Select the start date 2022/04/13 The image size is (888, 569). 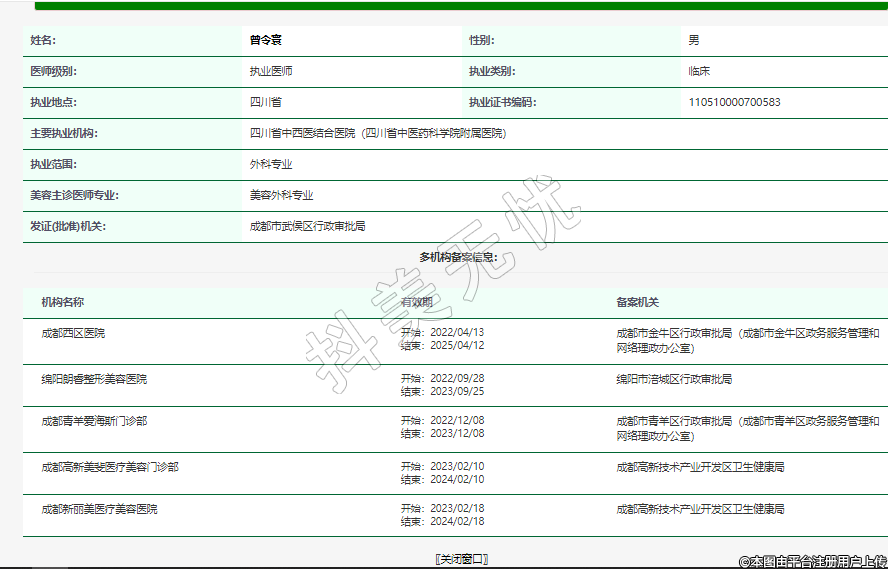click(x=456, y=332)
